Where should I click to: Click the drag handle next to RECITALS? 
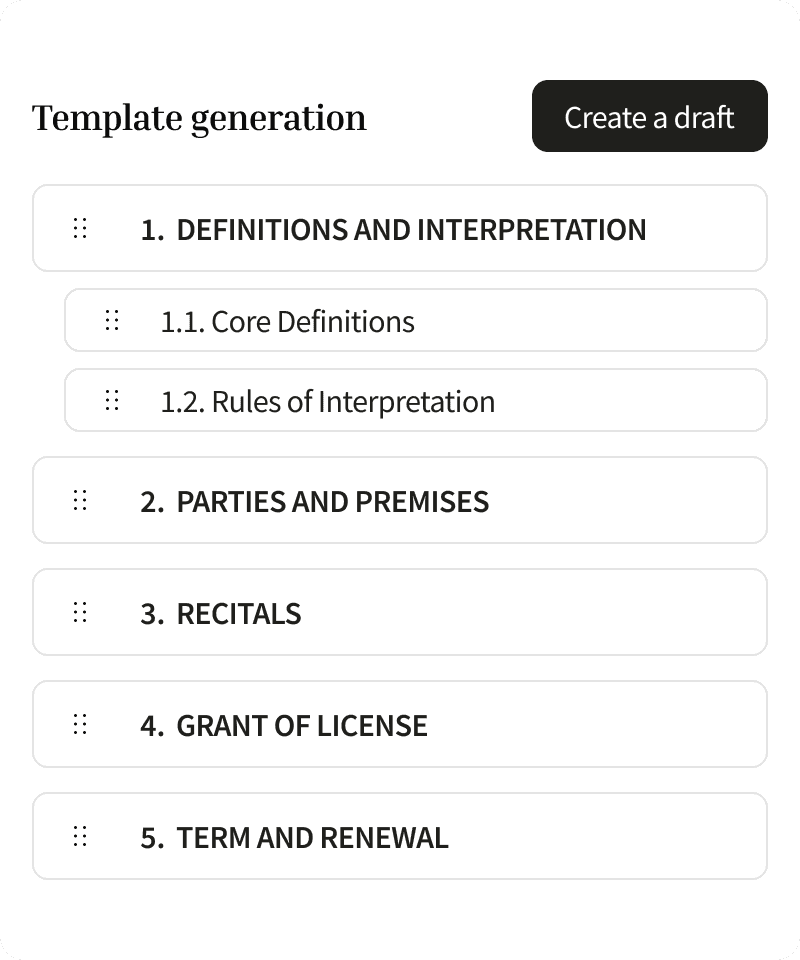point(80,612)
